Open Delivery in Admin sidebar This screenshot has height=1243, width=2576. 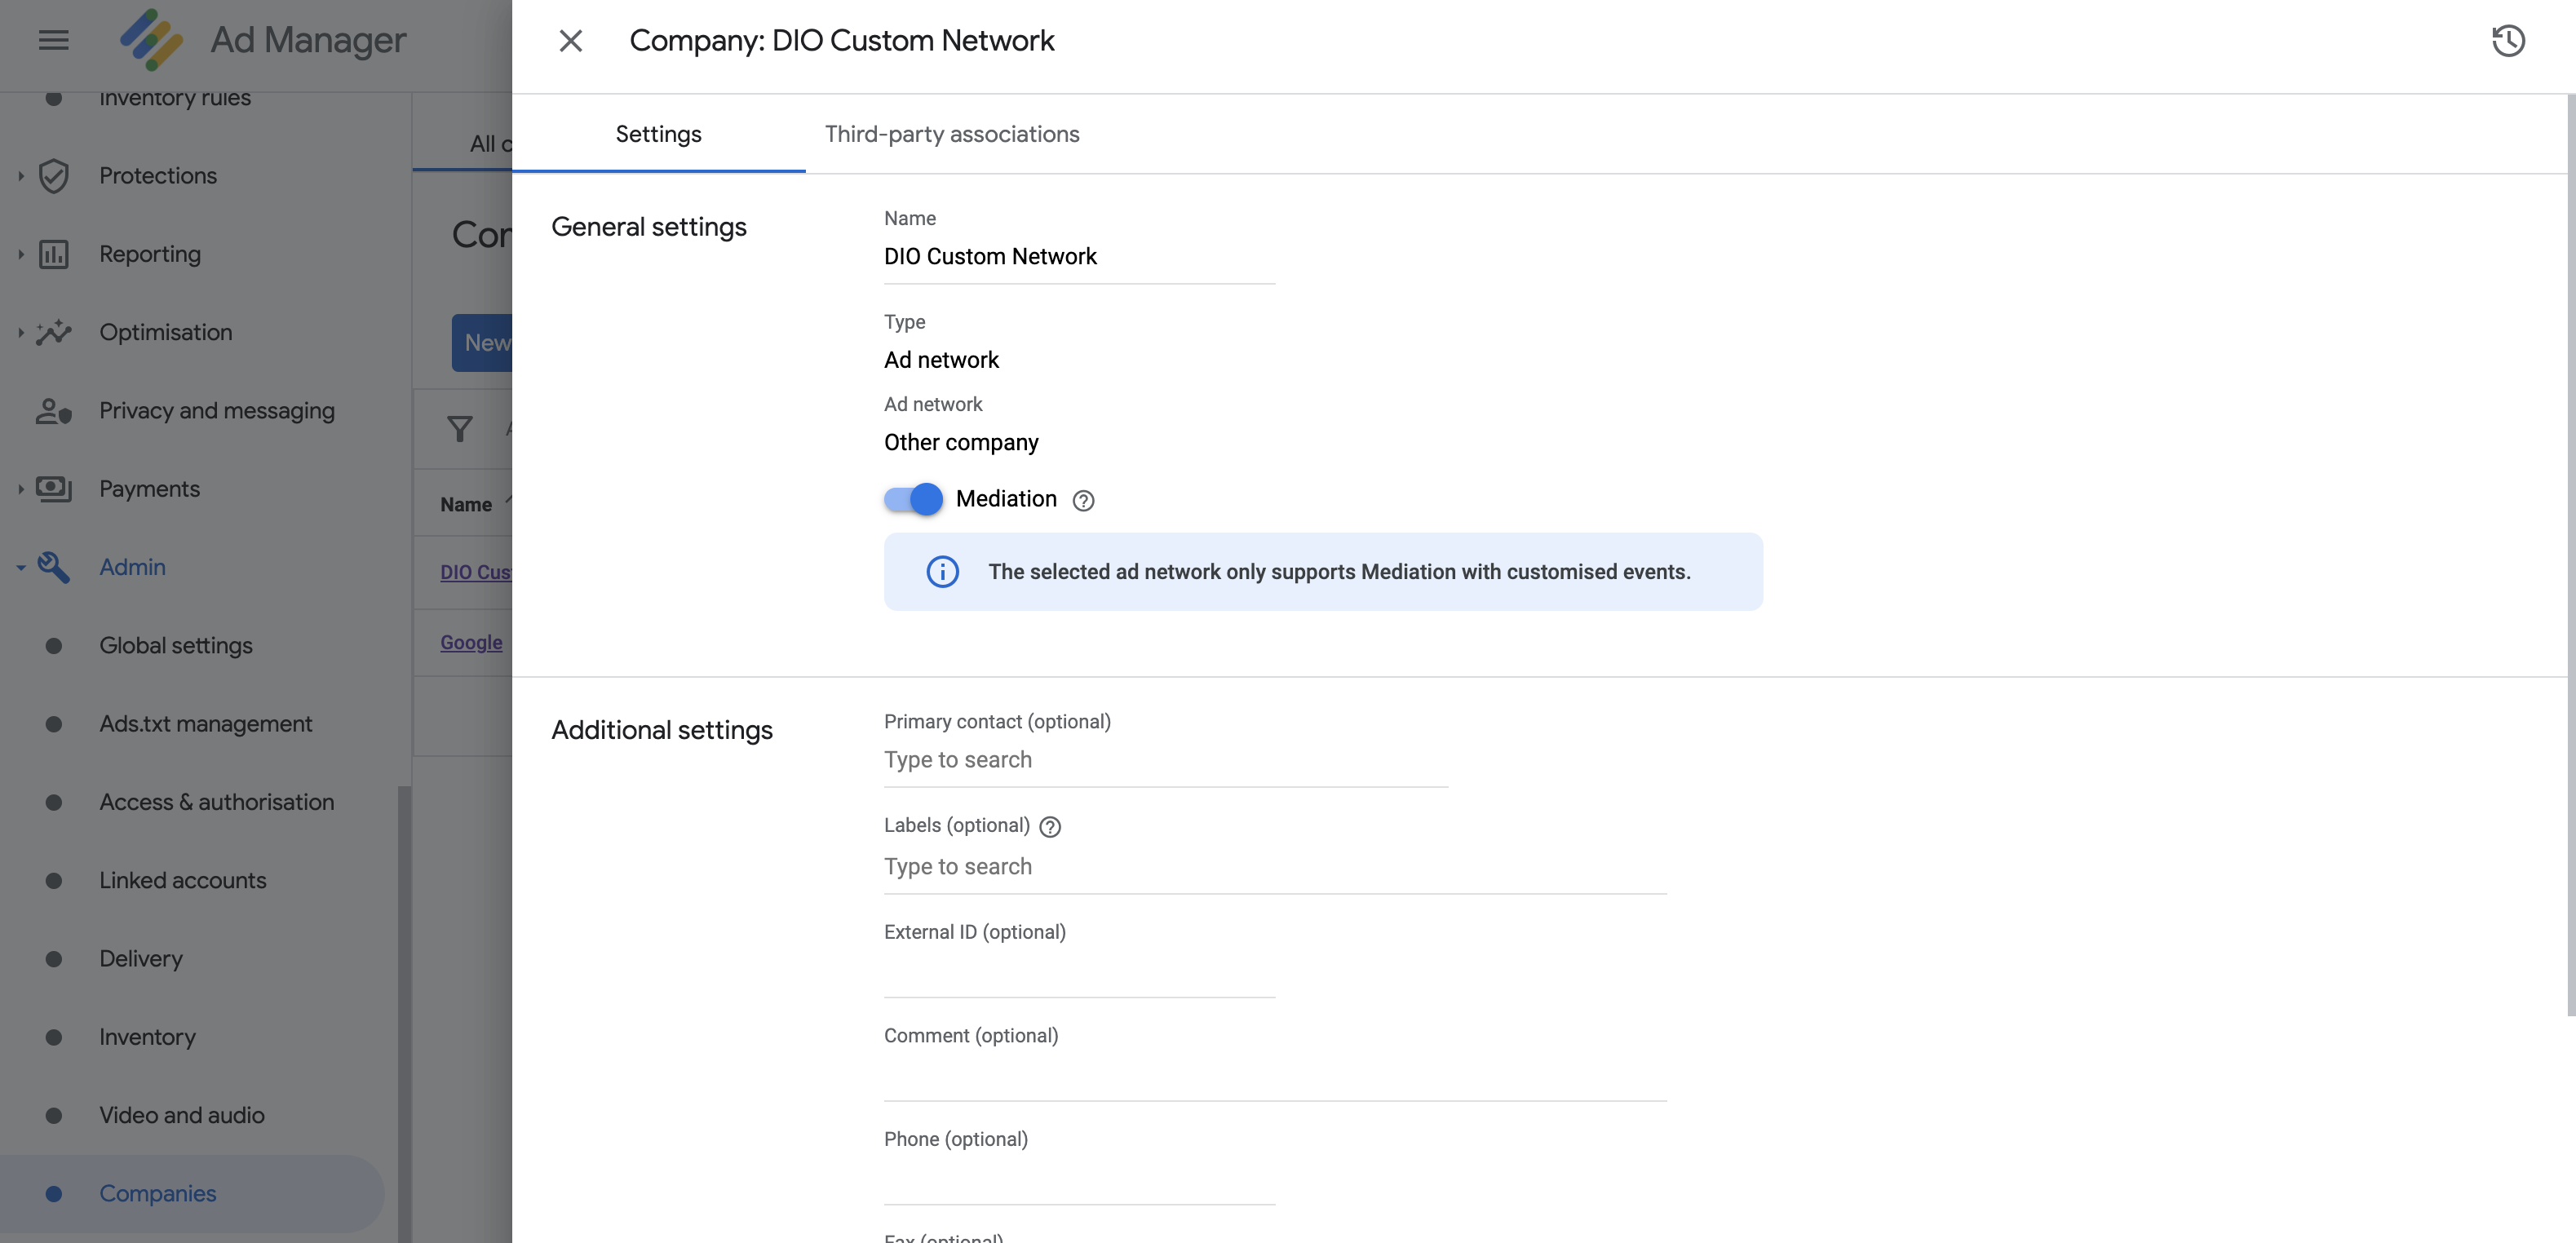[x=141, y=959]
